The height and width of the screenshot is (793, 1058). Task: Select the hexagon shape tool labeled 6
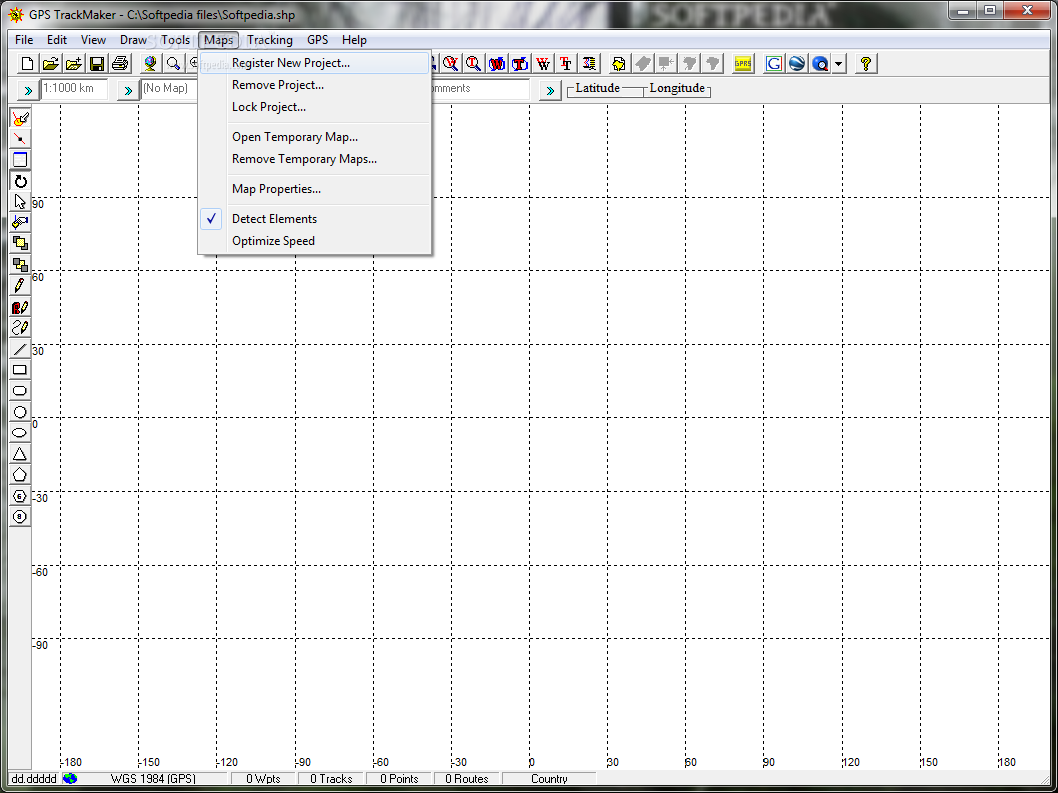pos(20,496)
